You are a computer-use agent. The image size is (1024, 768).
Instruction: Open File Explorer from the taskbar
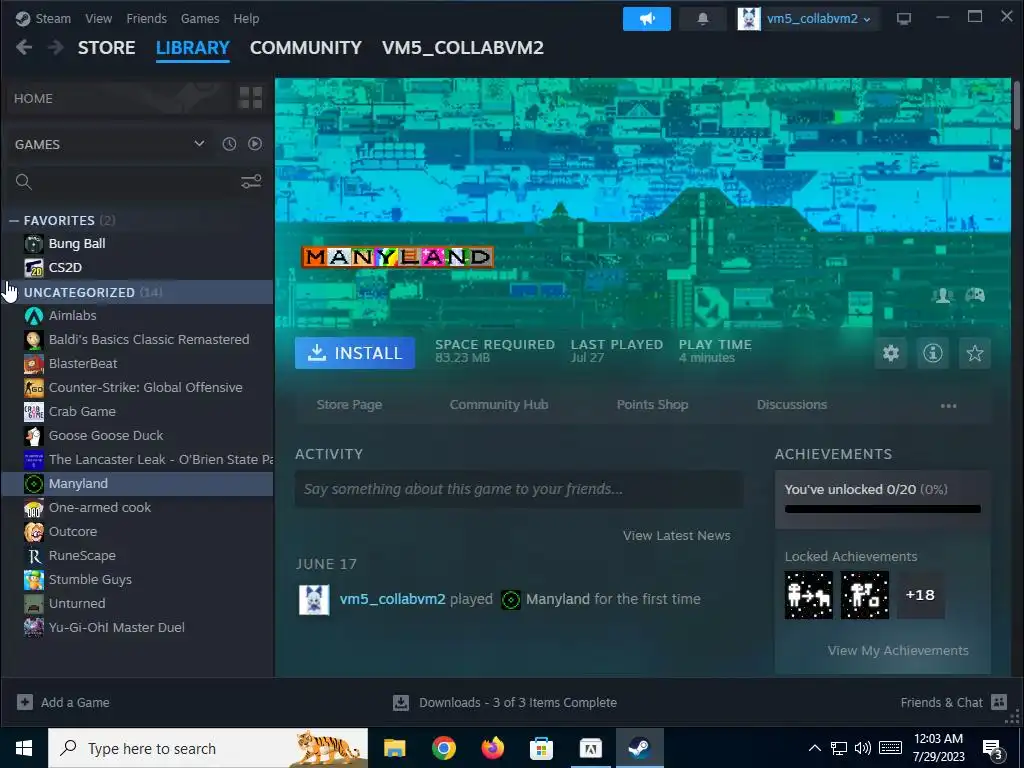tap(394, 748)
